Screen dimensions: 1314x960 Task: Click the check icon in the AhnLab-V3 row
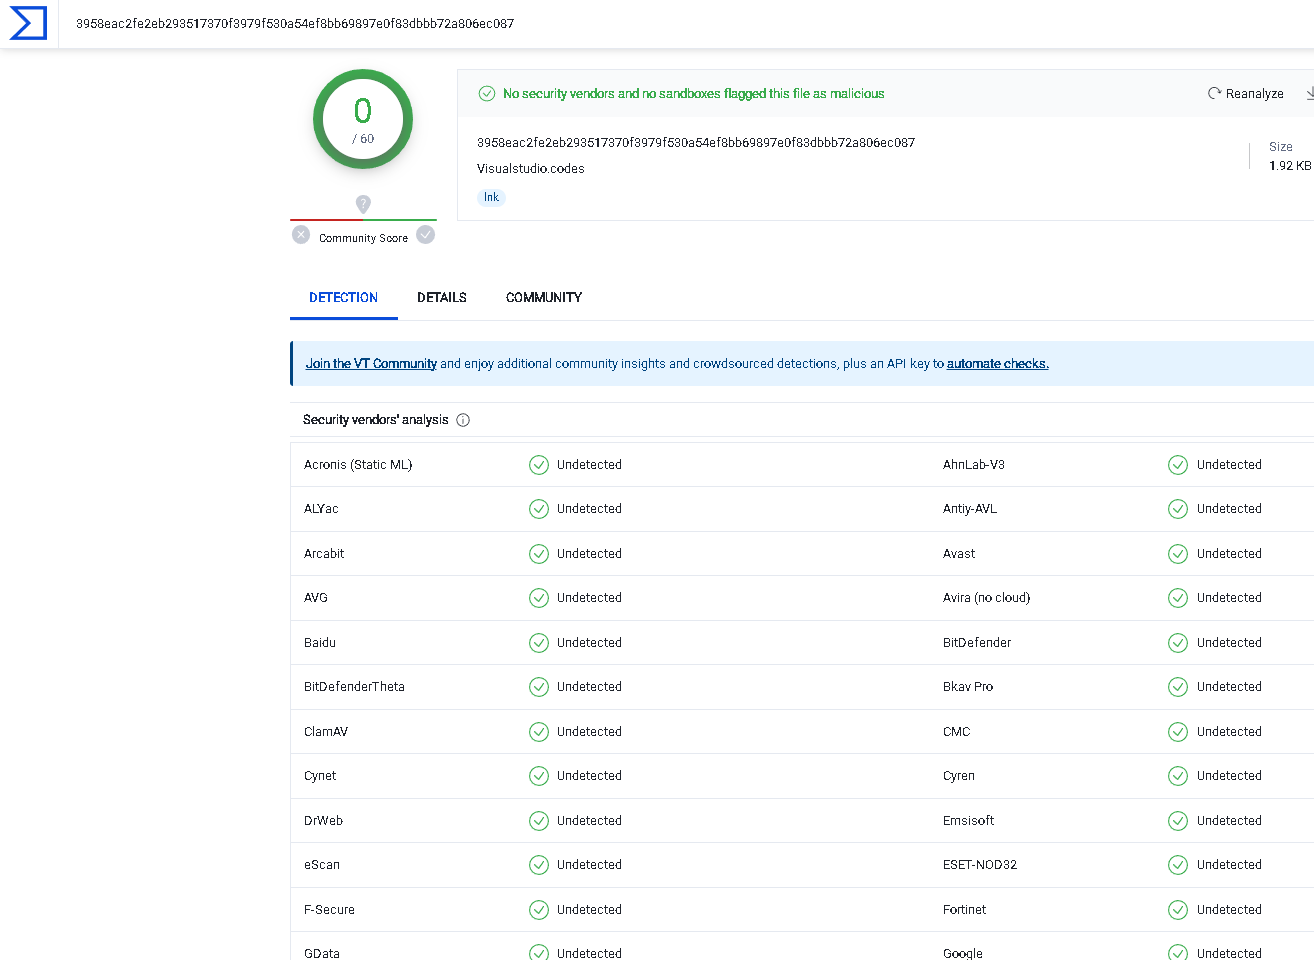click(1178, 465)
